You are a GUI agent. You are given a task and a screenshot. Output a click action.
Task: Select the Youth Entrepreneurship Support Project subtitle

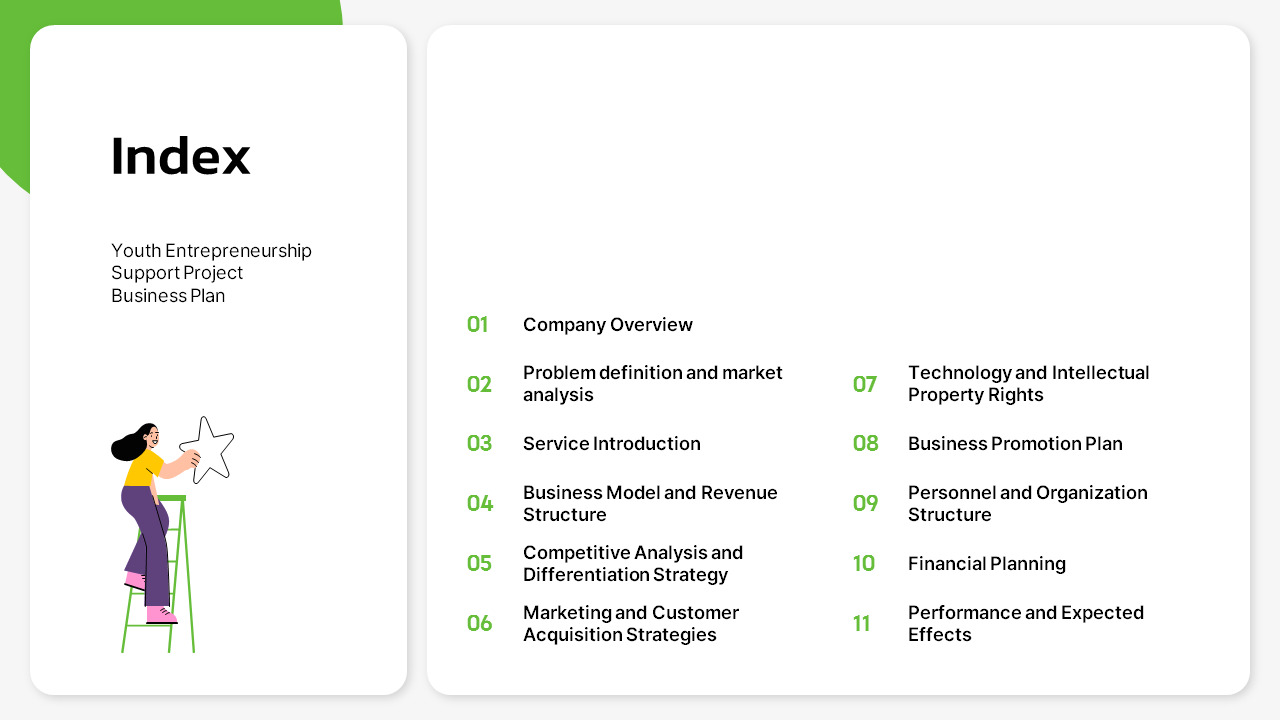pos(211,273)
